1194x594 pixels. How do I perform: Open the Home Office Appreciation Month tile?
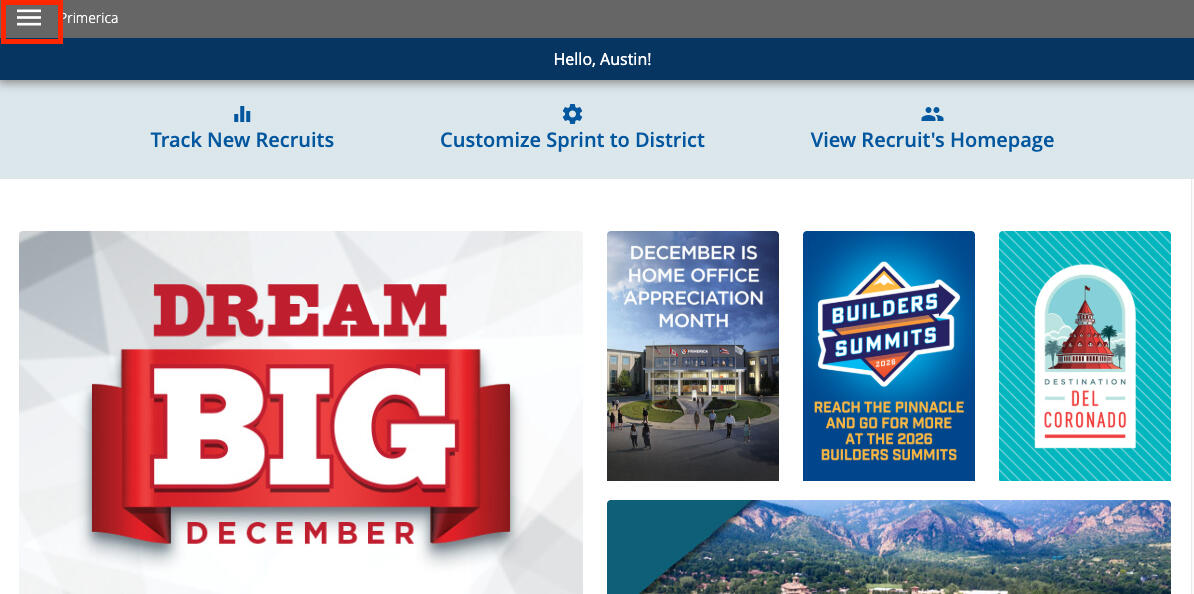[x=693, y=356]
